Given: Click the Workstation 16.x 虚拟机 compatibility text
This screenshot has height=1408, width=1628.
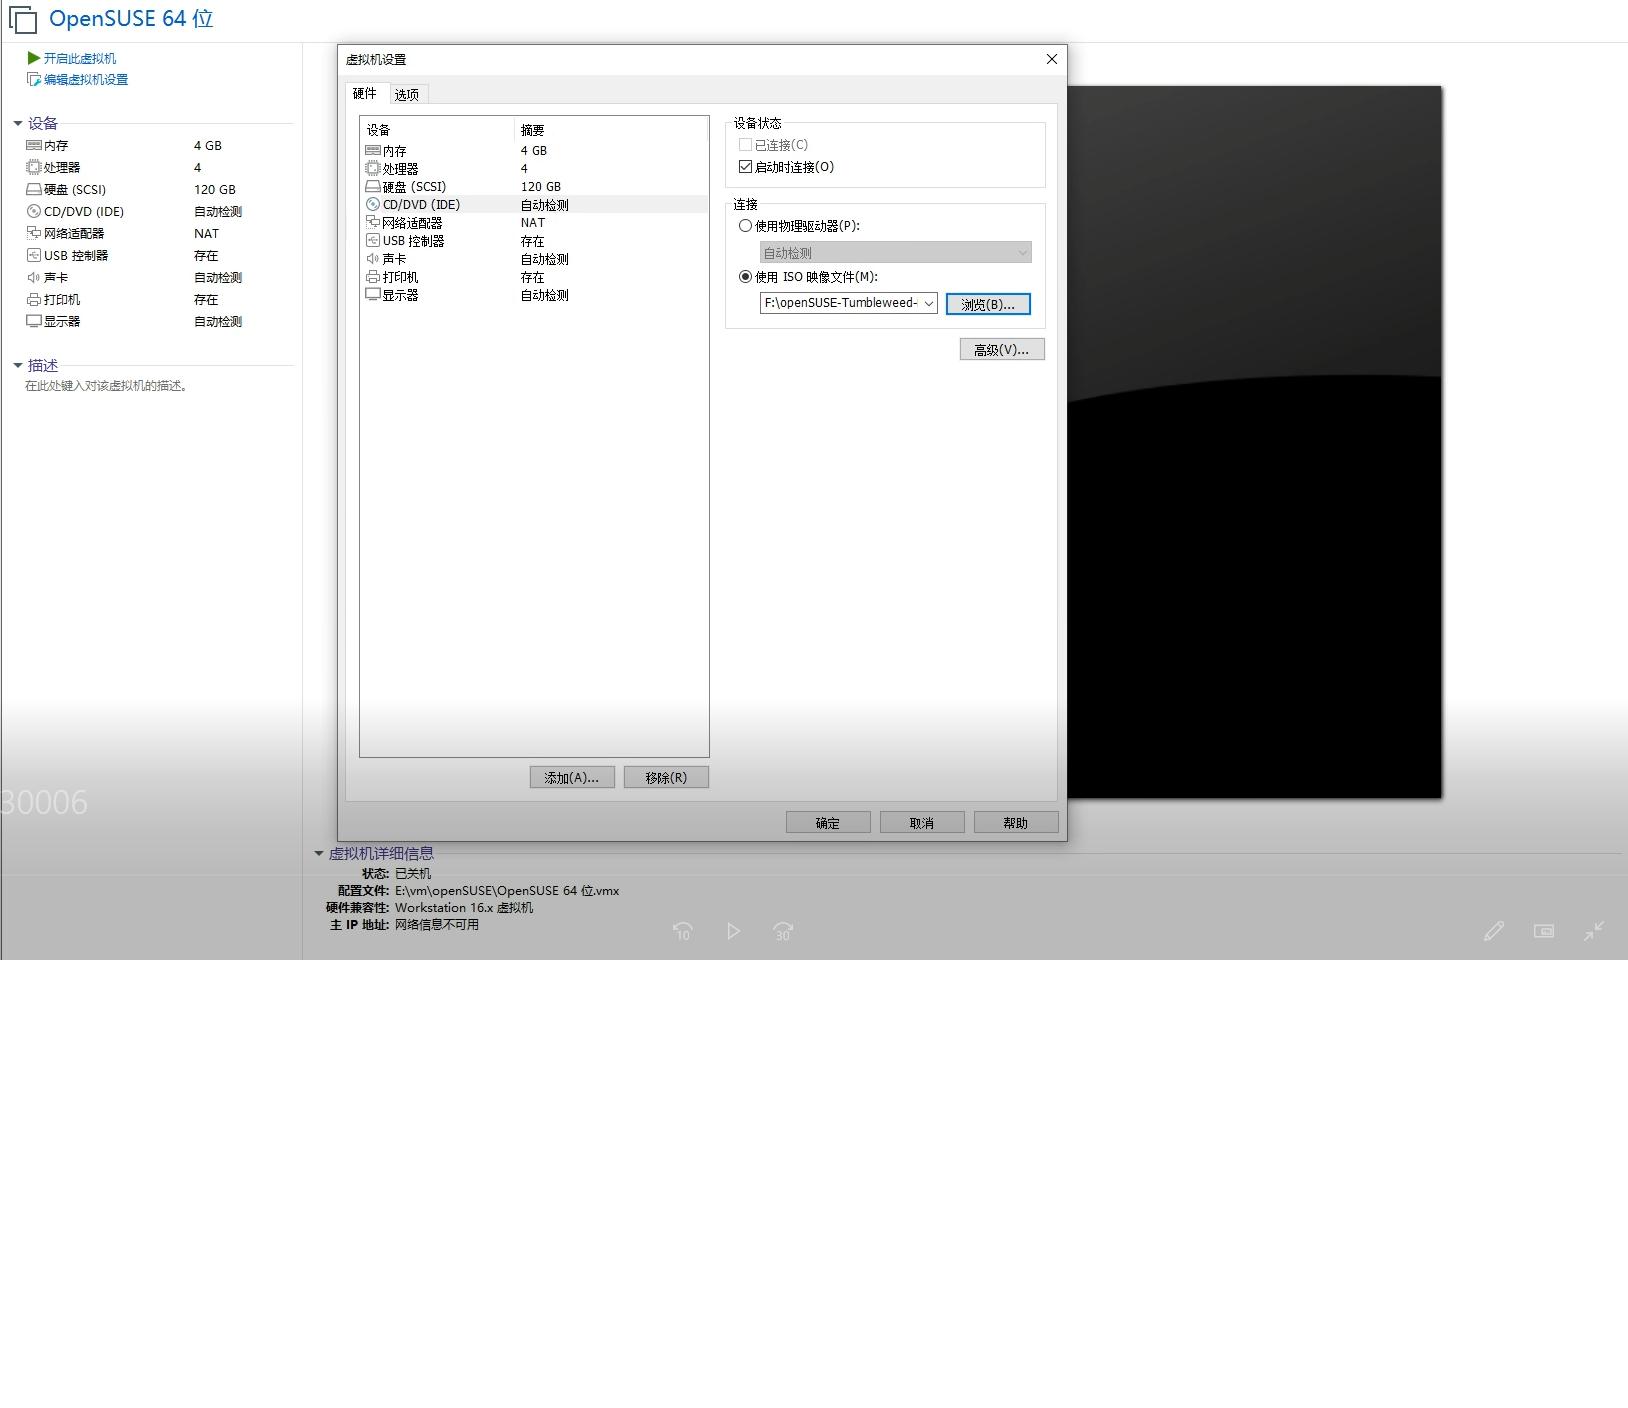Looking at the screenshot, I should click(x=464, y=908).
